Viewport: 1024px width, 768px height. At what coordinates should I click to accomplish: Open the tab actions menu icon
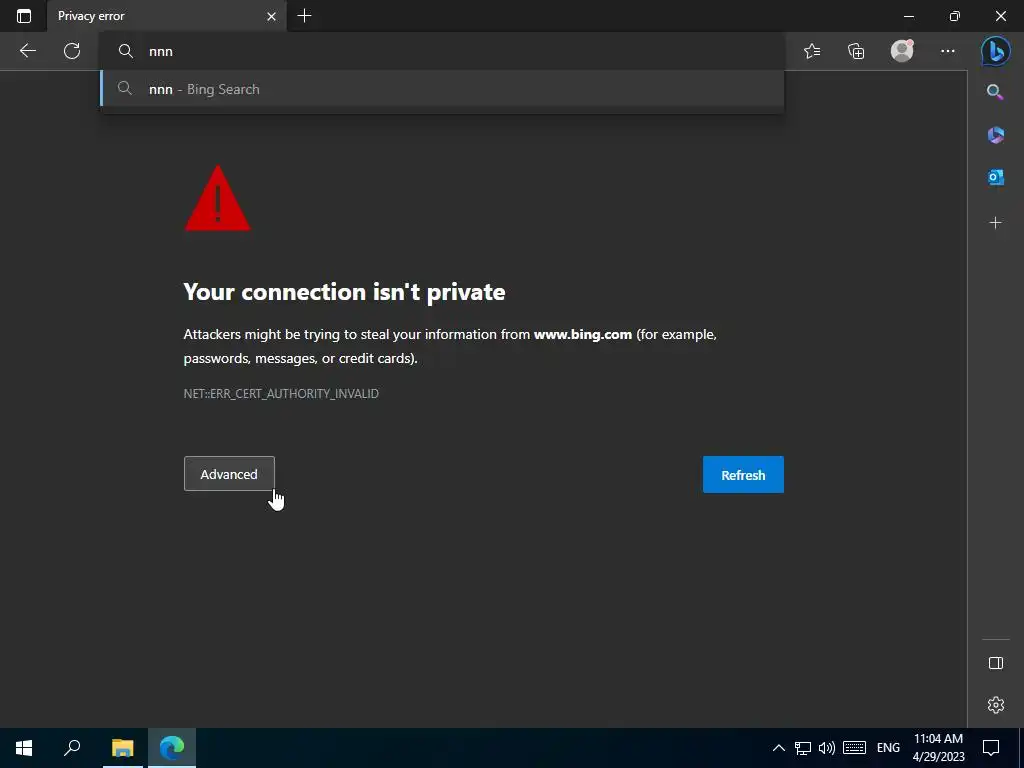(x=24, y=16)
